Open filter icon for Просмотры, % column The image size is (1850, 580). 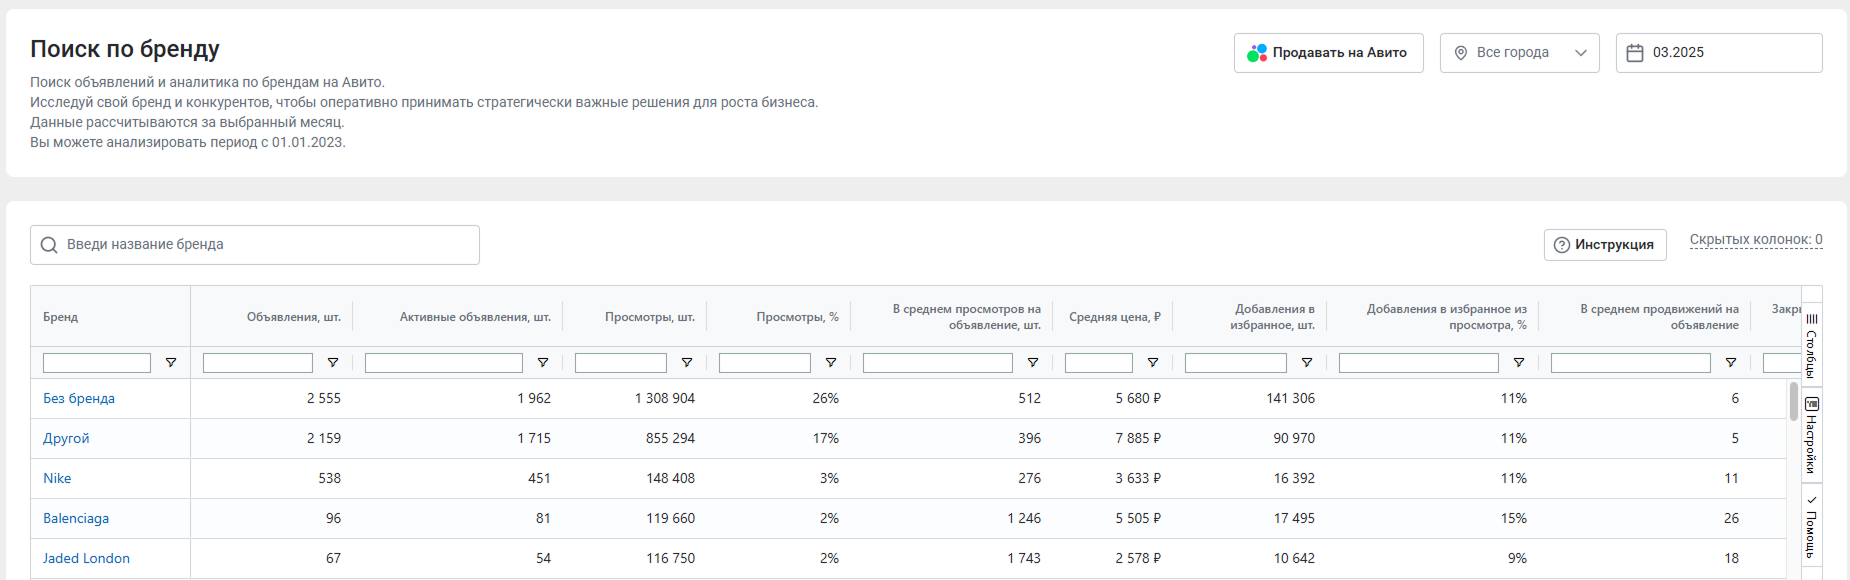[831, 363]
